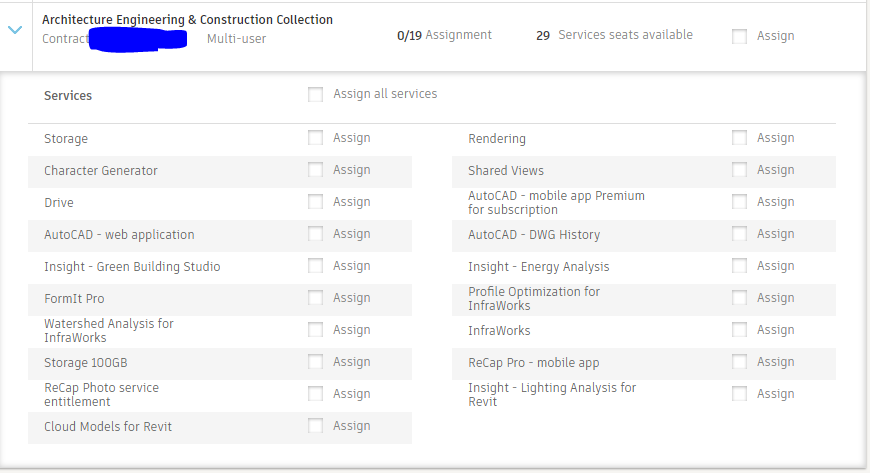Enable Assign all services checkbox

click(x=316, y=94)
